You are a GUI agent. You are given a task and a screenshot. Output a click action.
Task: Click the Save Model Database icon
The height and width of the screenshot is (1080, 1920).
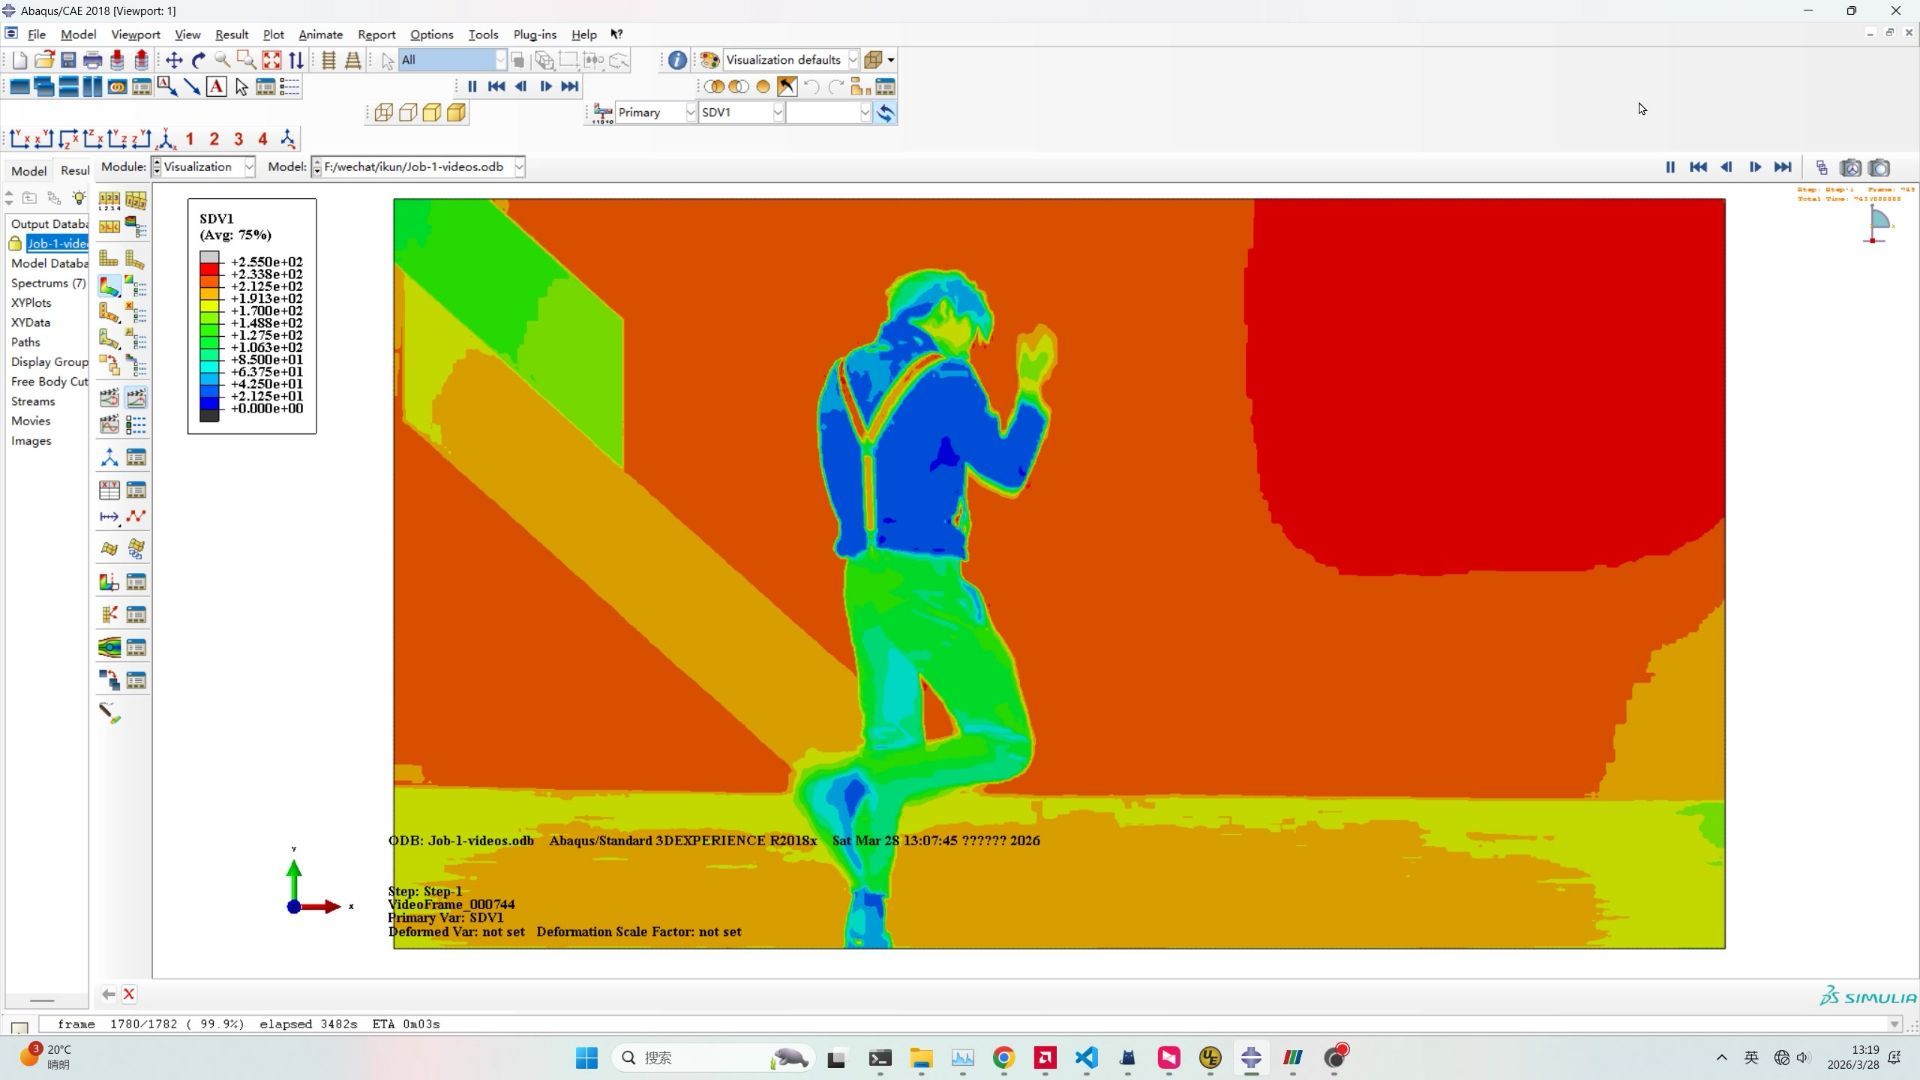[x=68, y=60]
